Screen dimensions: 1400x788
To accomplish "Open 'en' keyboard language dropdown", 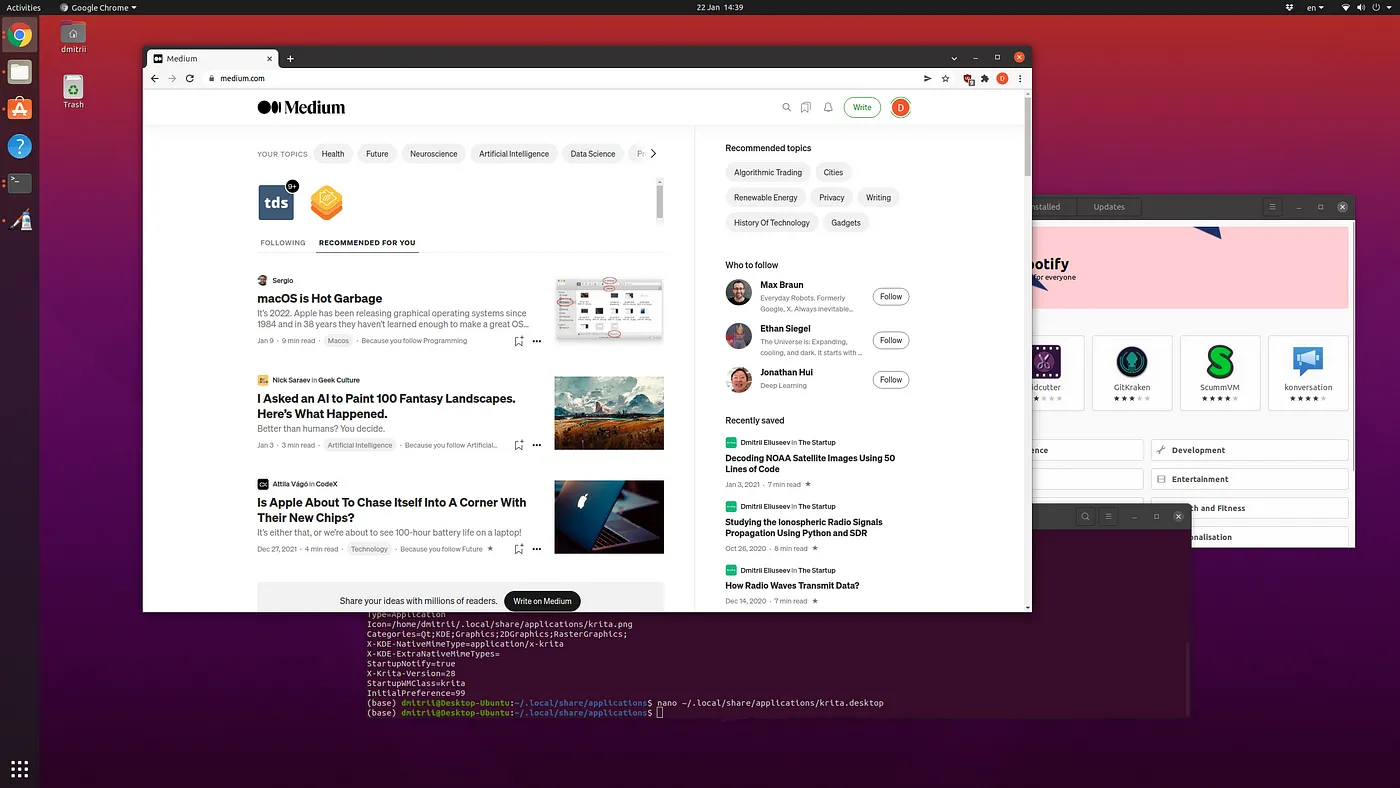I will 1315,7.
